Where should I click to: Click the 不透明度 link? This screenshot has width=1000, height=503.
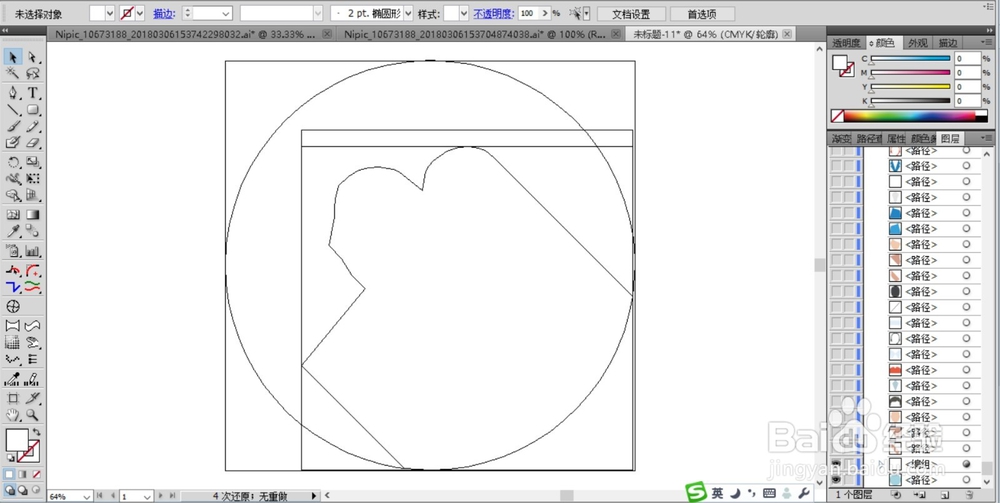pos(493,13)
